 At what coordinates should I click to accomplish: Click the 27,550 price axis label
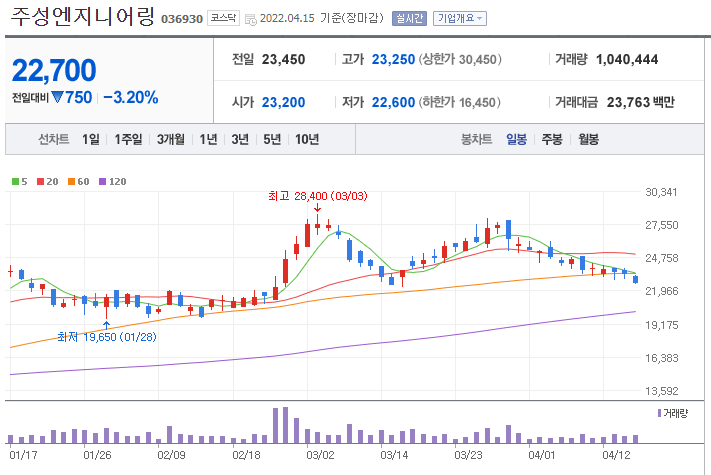(662, 225)
